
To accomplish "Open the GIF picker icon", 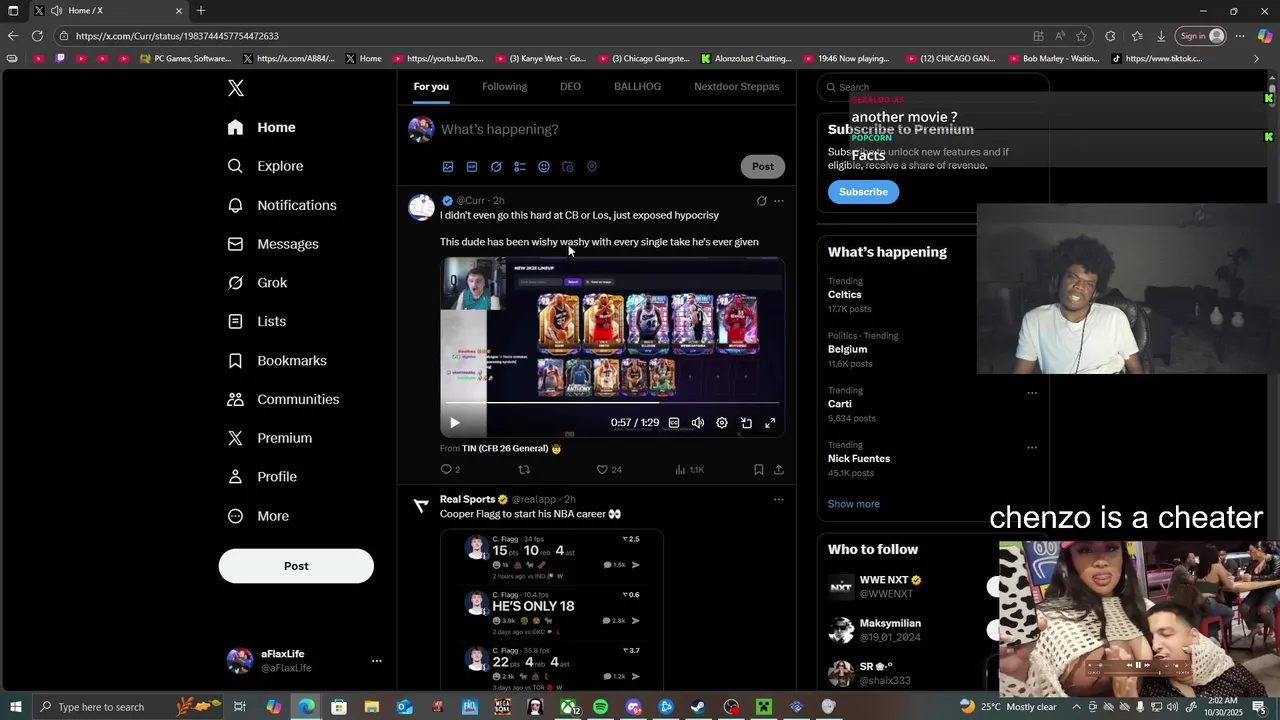I will coord(472,167).
